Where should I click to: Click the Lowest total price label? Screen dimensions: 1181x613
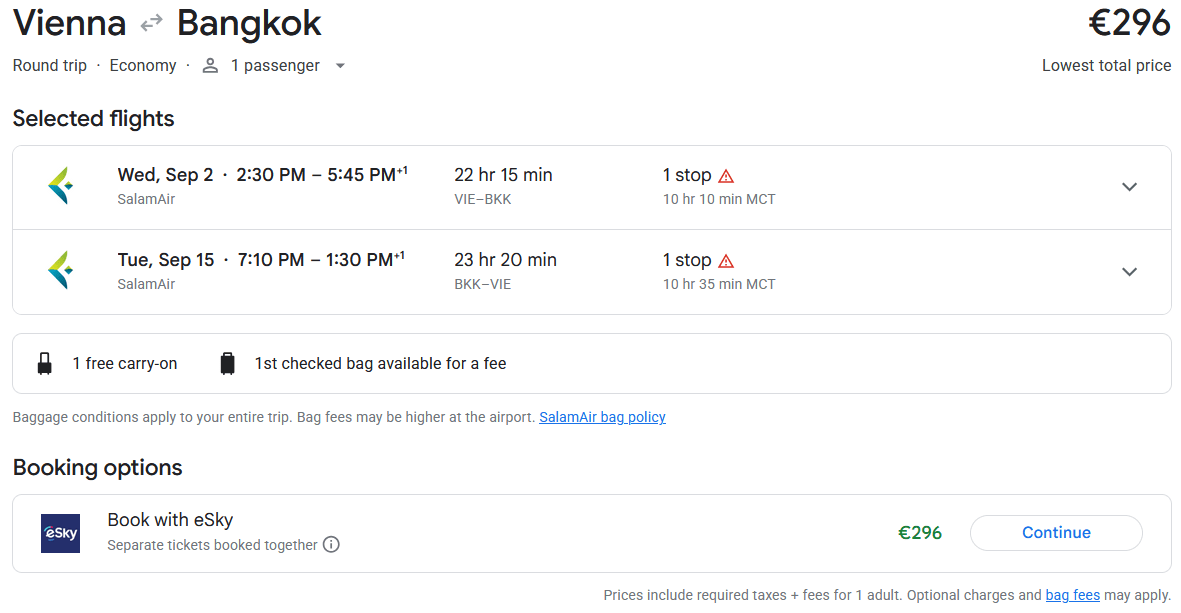click(1106, 66)
